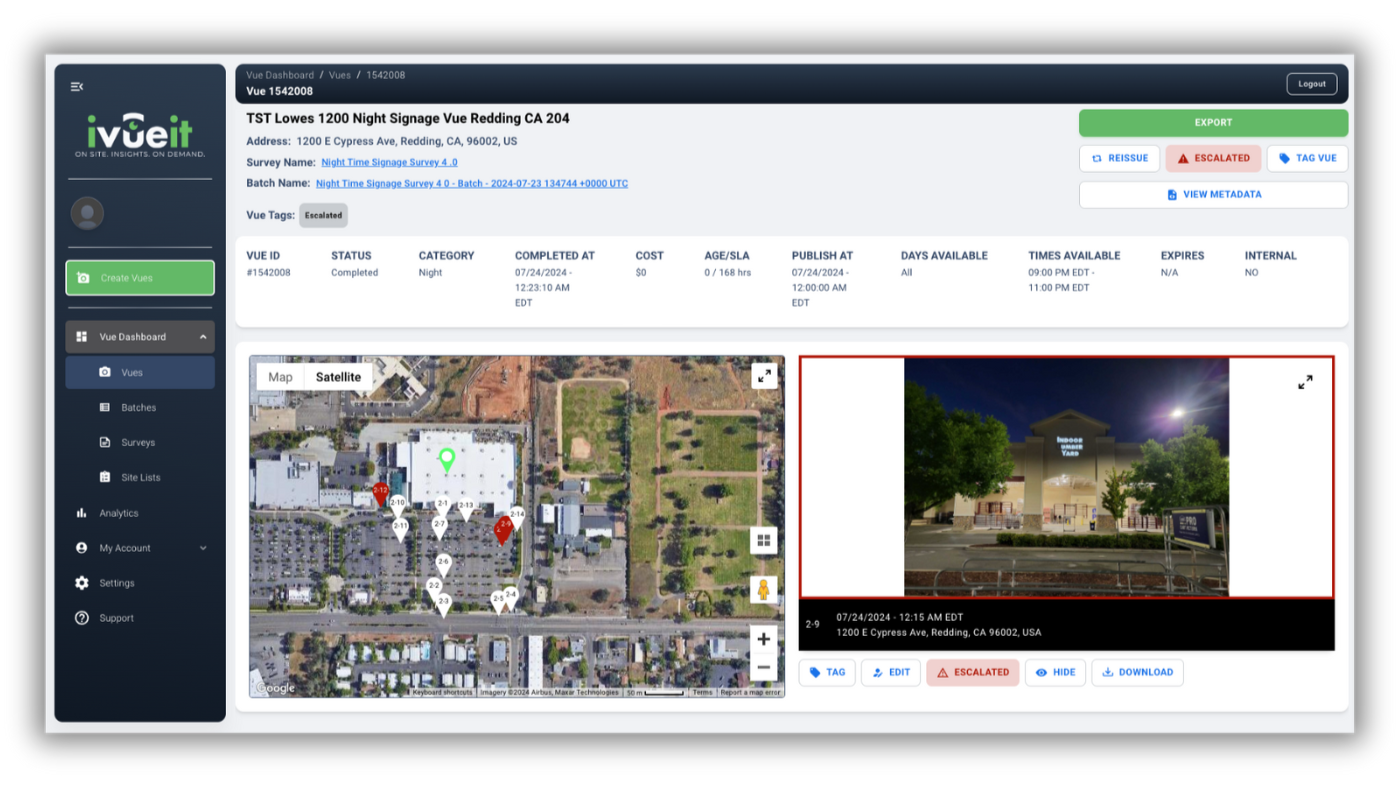Open Keyboard shortcuts on map
The image size is (1400, 787).
(442, 692)
